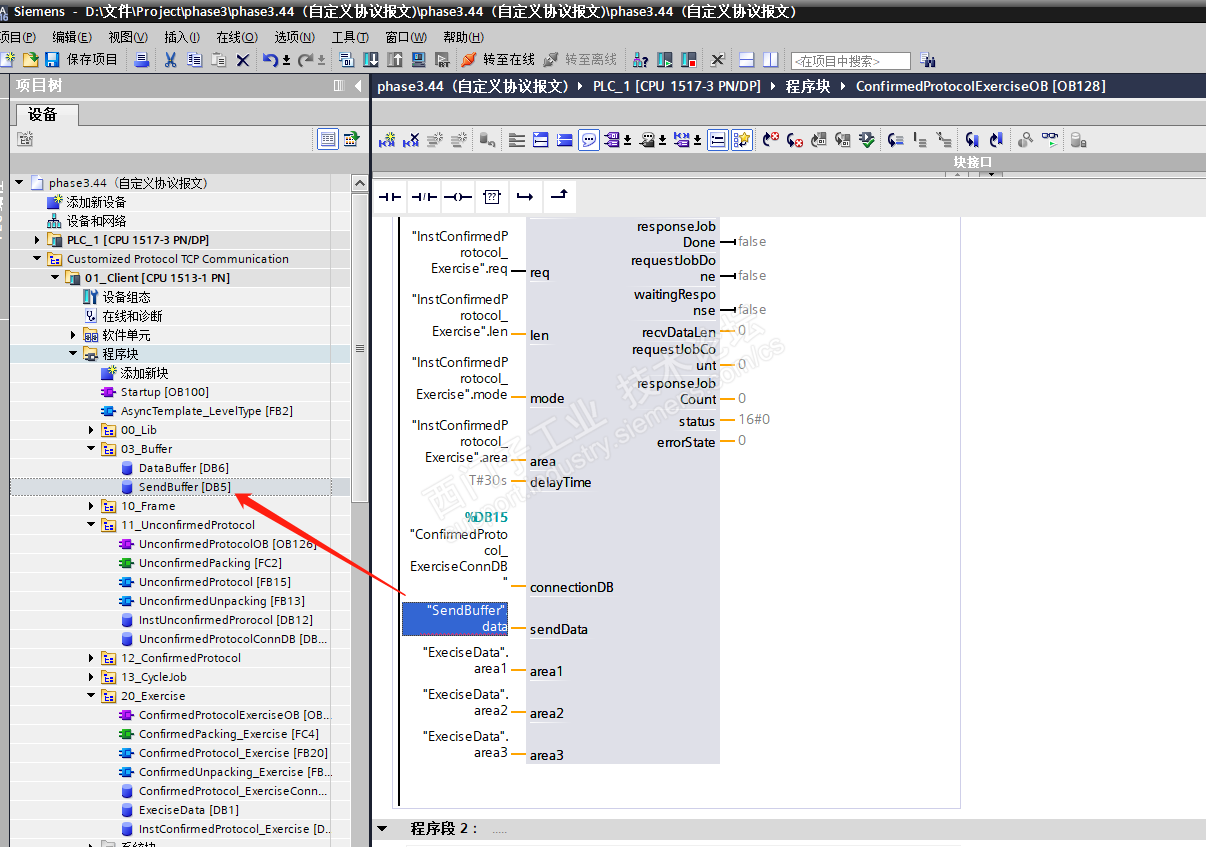Click the undo arrow in toolbar
This screenshot has width=1206, height=847.
pyautogui.click(x=270, y=60)
